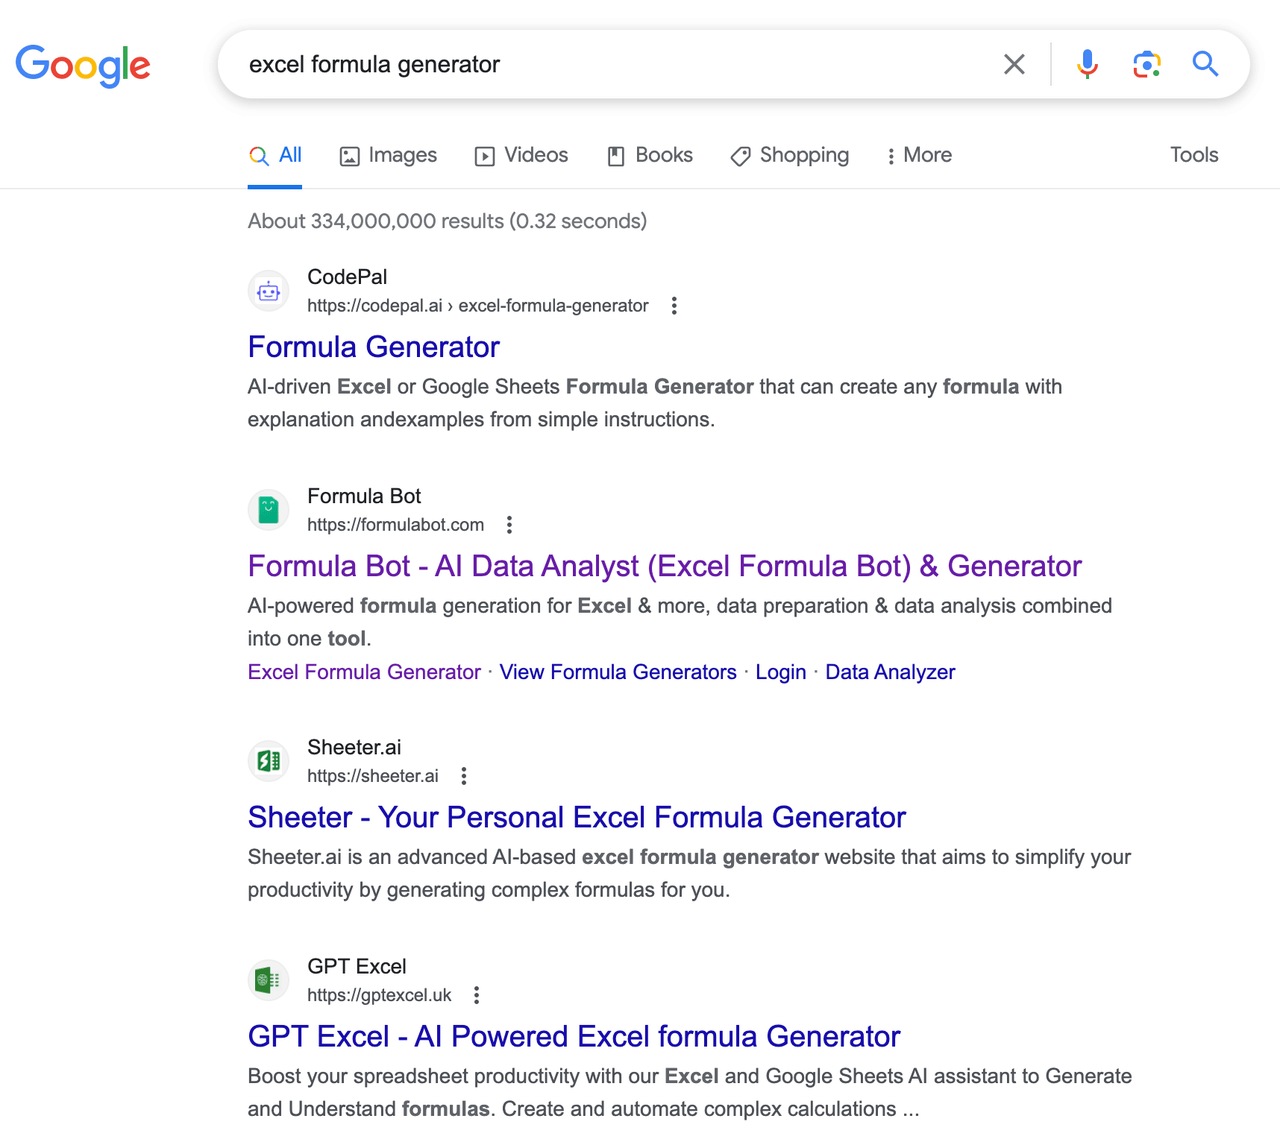Open GPT Excel - AI Powered Excel formula Generator
The width and height of the screenshot is (1280, 1142).
574,1036
